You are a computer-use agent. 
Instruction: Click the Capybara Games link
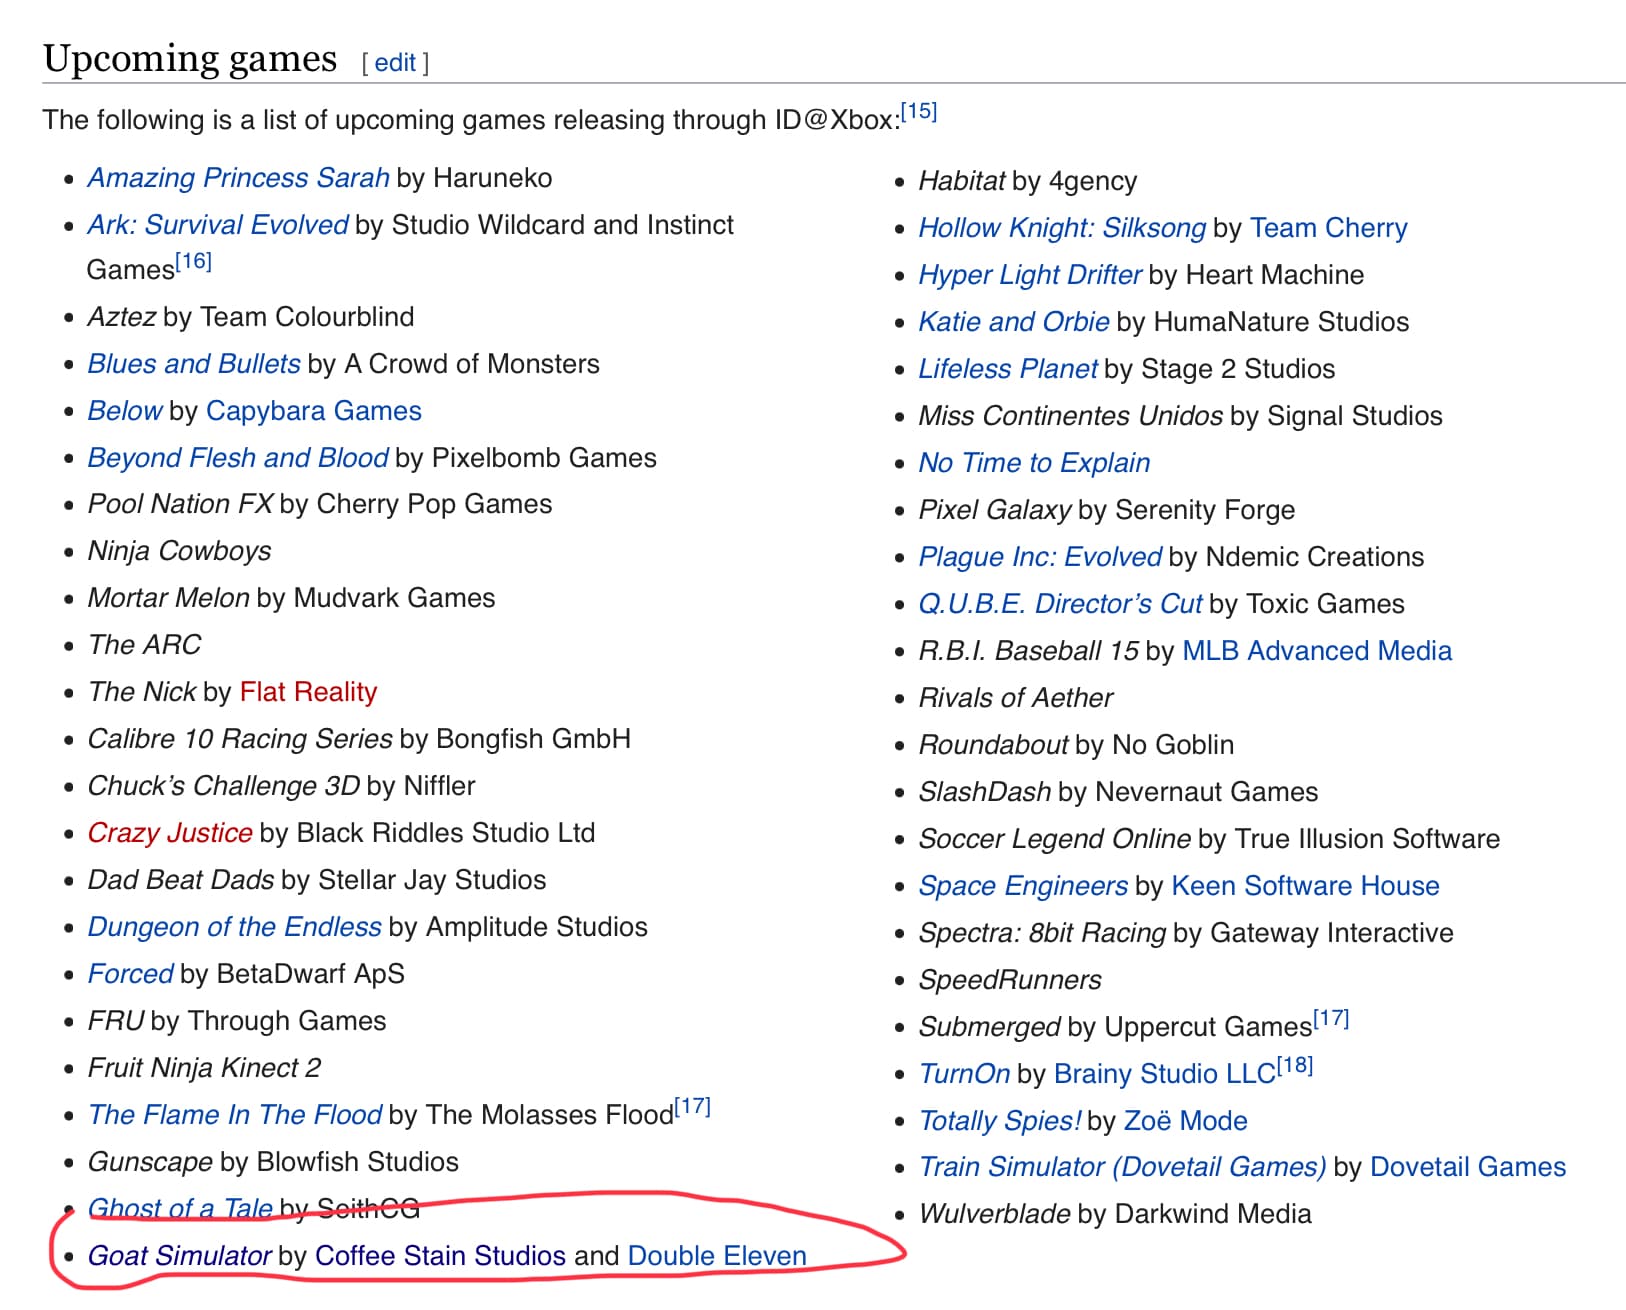(313, 411)
